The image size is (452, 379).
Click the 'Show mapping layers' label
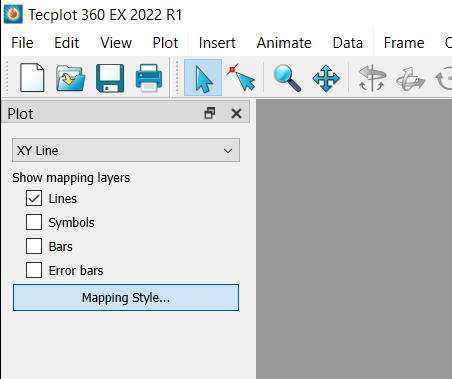(71, 178)
